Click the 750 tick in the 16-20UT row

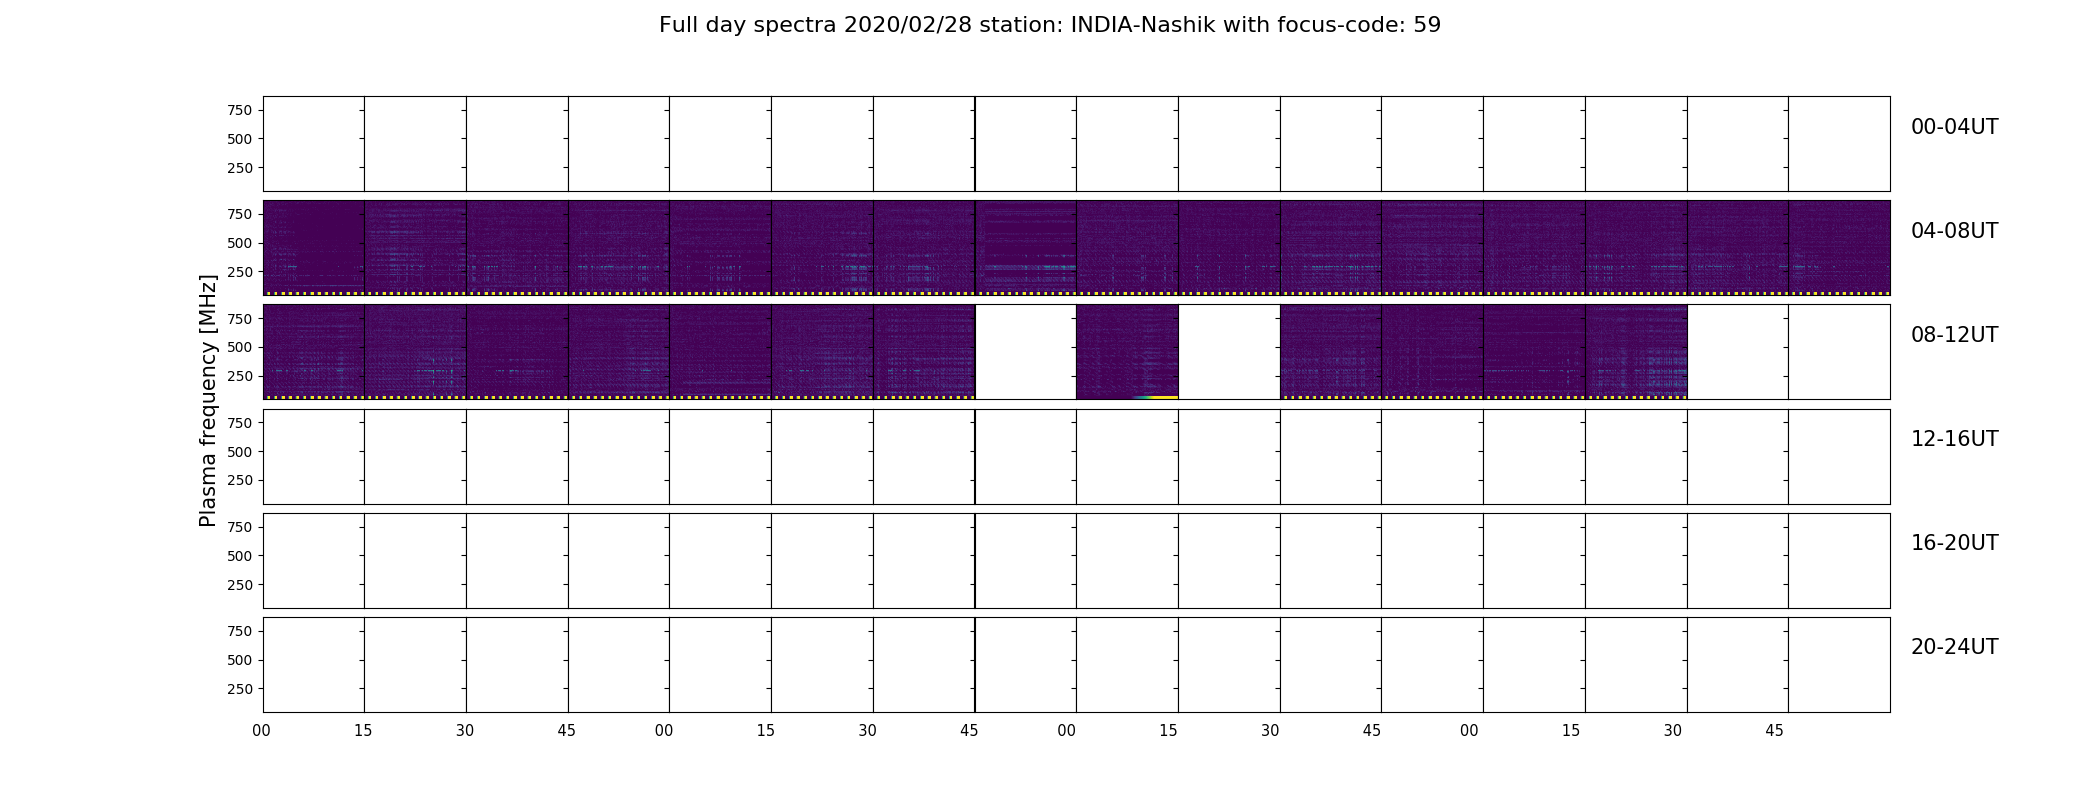[240, 527]
